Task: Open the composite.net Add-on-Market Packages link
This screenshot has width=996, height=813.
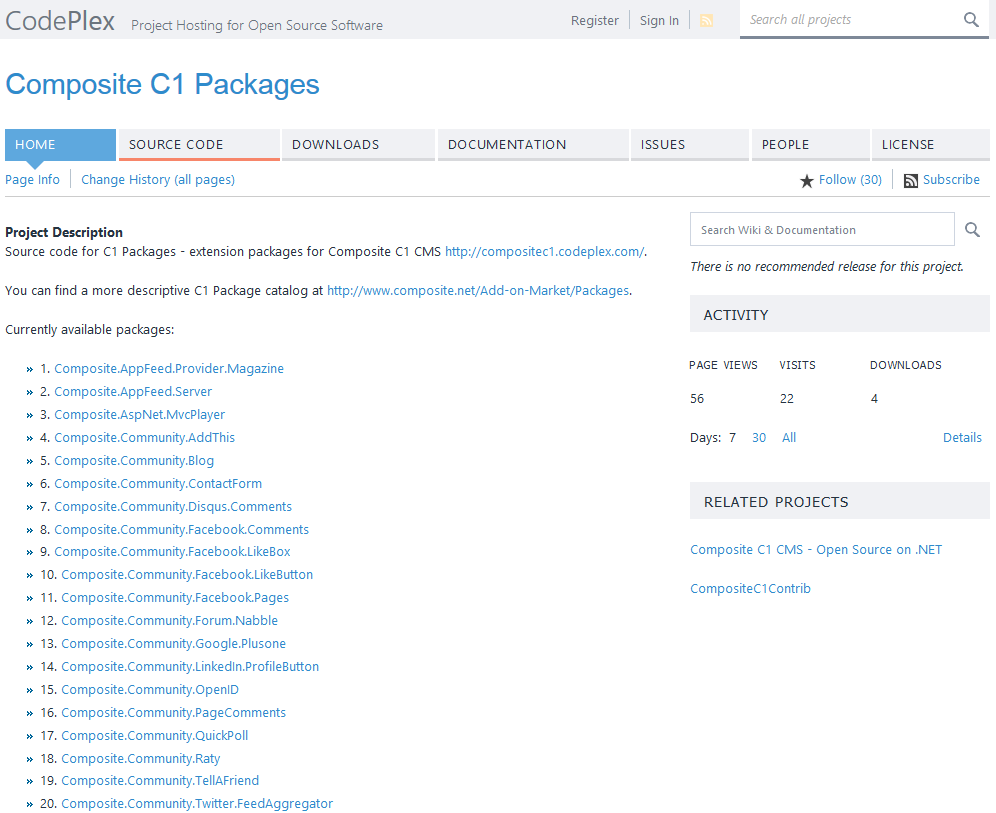Action: click(x=478, y=290)
